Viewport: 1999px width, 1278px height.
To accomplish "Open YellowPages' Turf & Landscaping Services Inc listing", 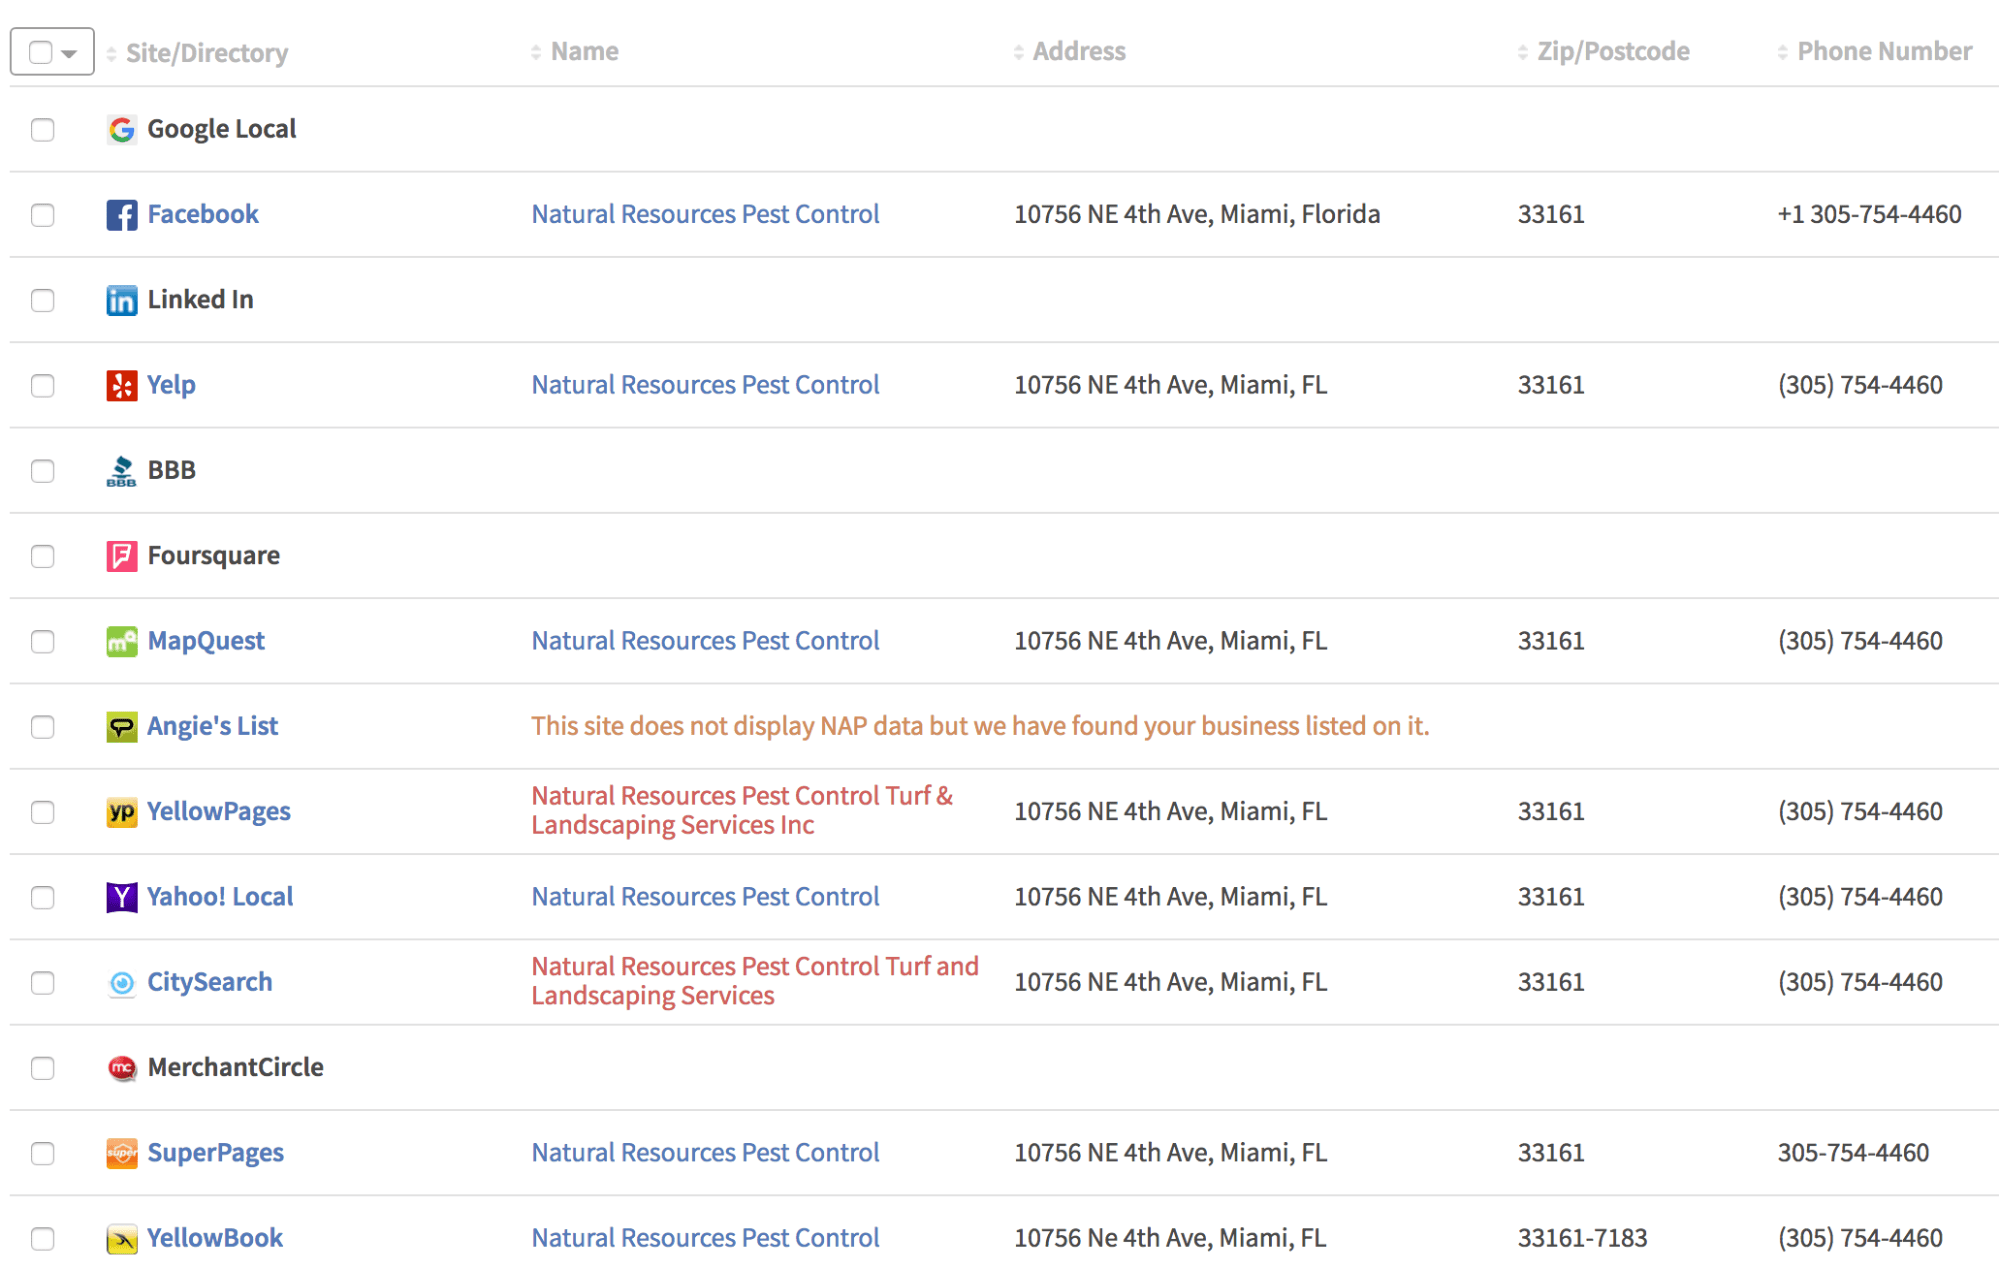I will tap(742, 811).
